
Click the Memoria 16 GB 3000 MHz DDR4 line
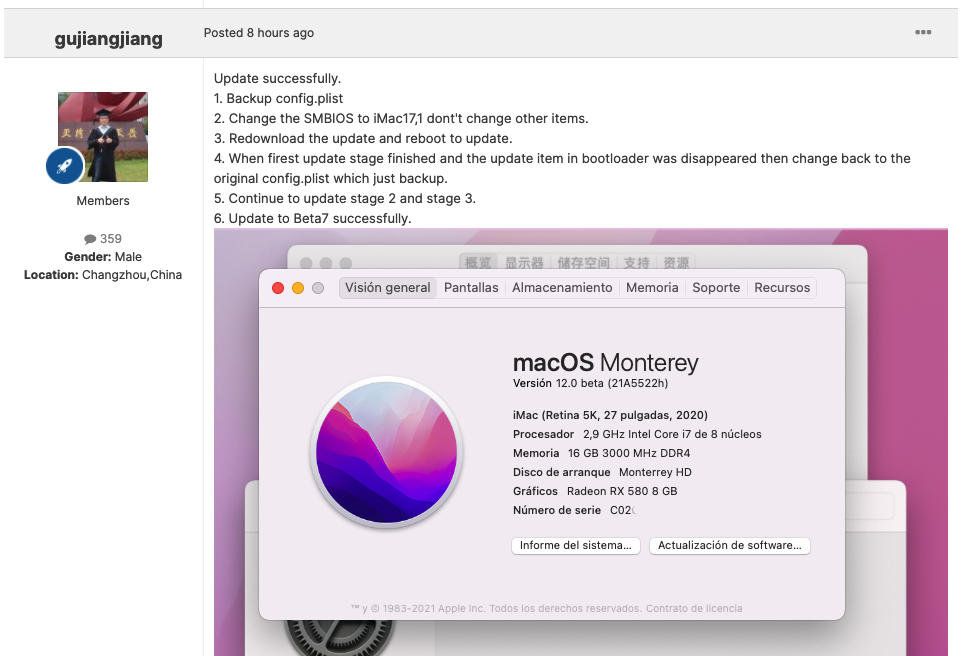point(601,453)
